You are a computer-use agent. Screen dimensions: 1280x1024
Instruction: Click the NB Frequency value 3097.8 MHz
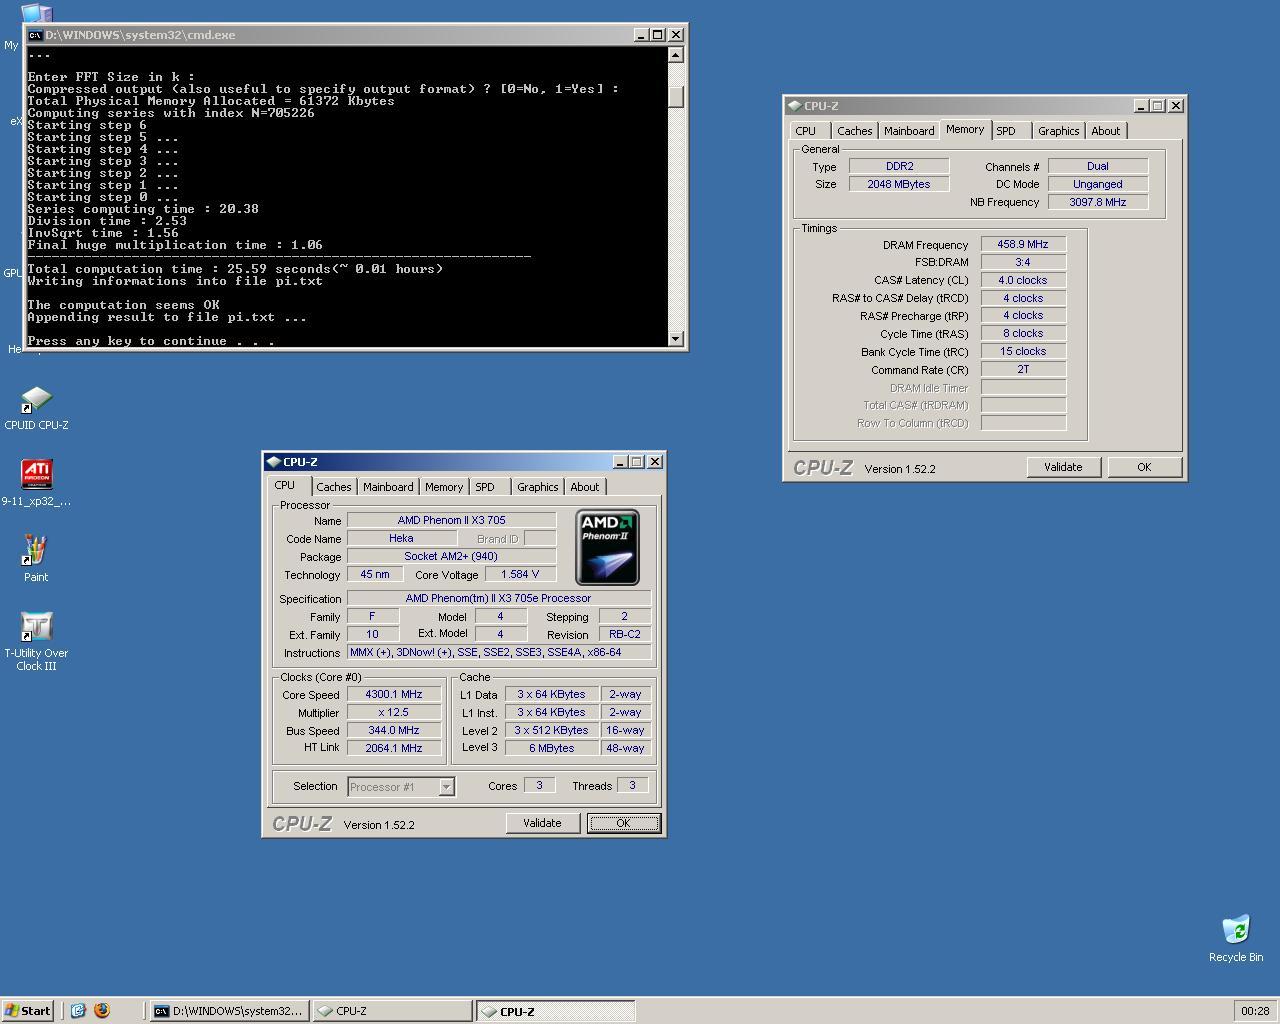pyautogui.click(x=1098, y=202)
